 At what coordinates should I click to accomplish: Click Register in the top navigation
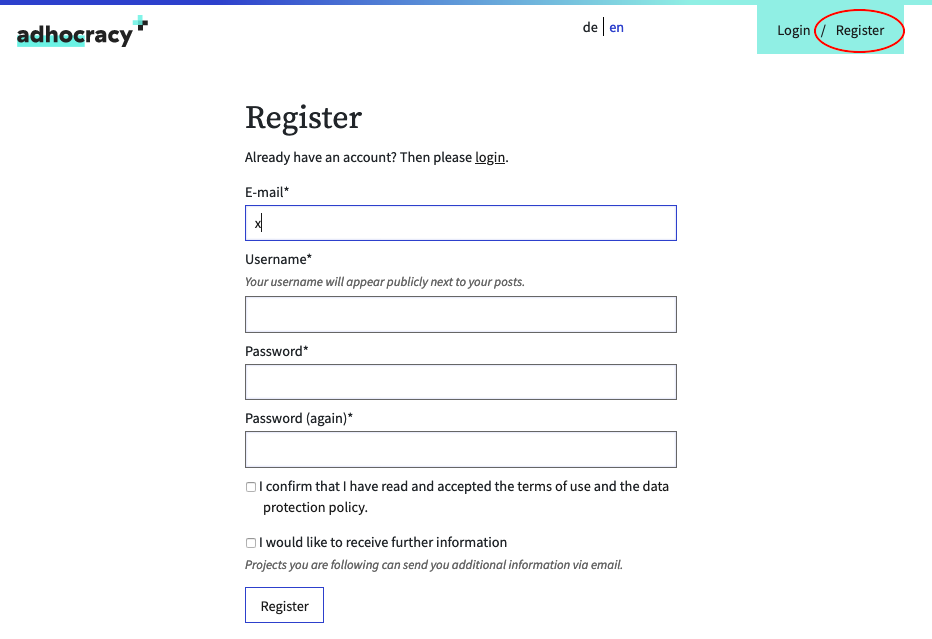(x=860, y=30)
